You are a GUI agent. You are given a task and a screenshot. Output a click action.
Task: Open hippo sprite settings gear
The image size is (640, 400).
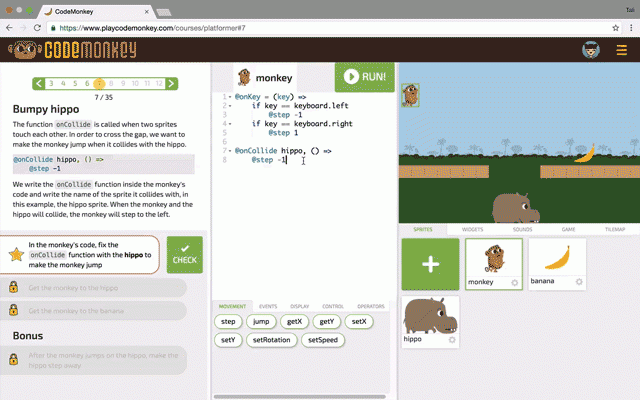pyautogui.click(x=452, y=340)
